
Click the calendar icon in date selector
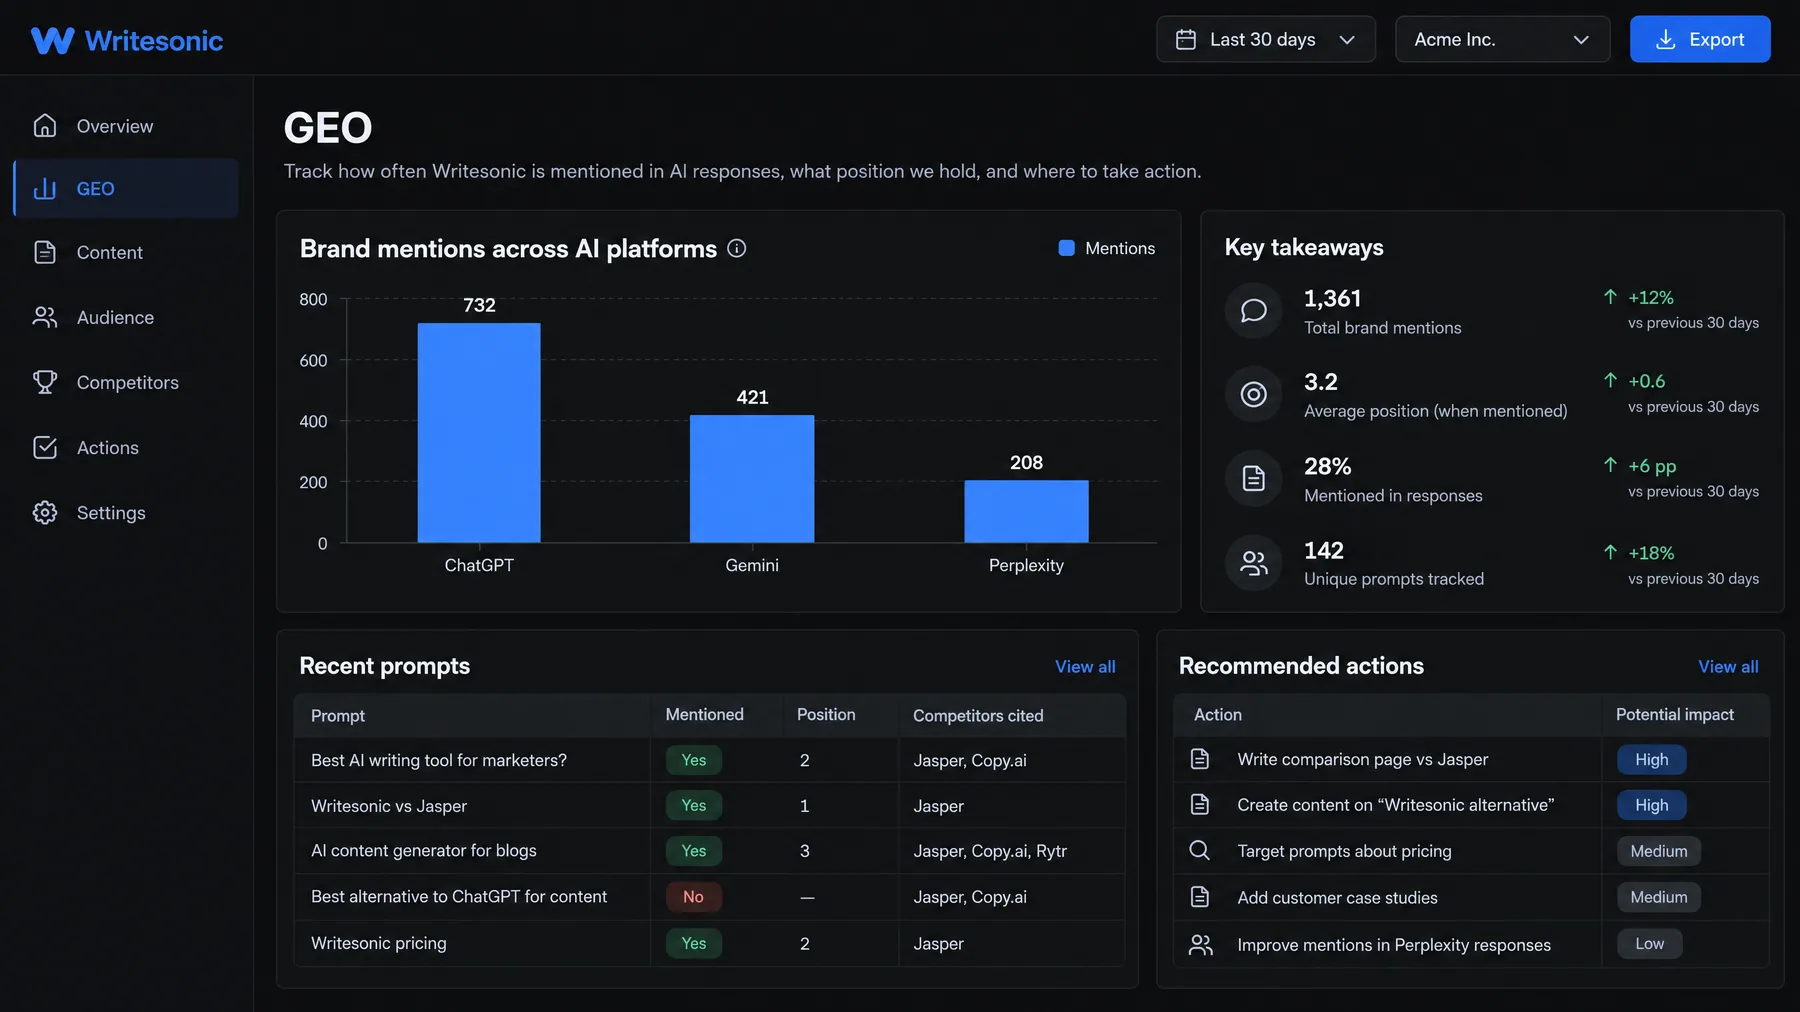pos(1186,40)
